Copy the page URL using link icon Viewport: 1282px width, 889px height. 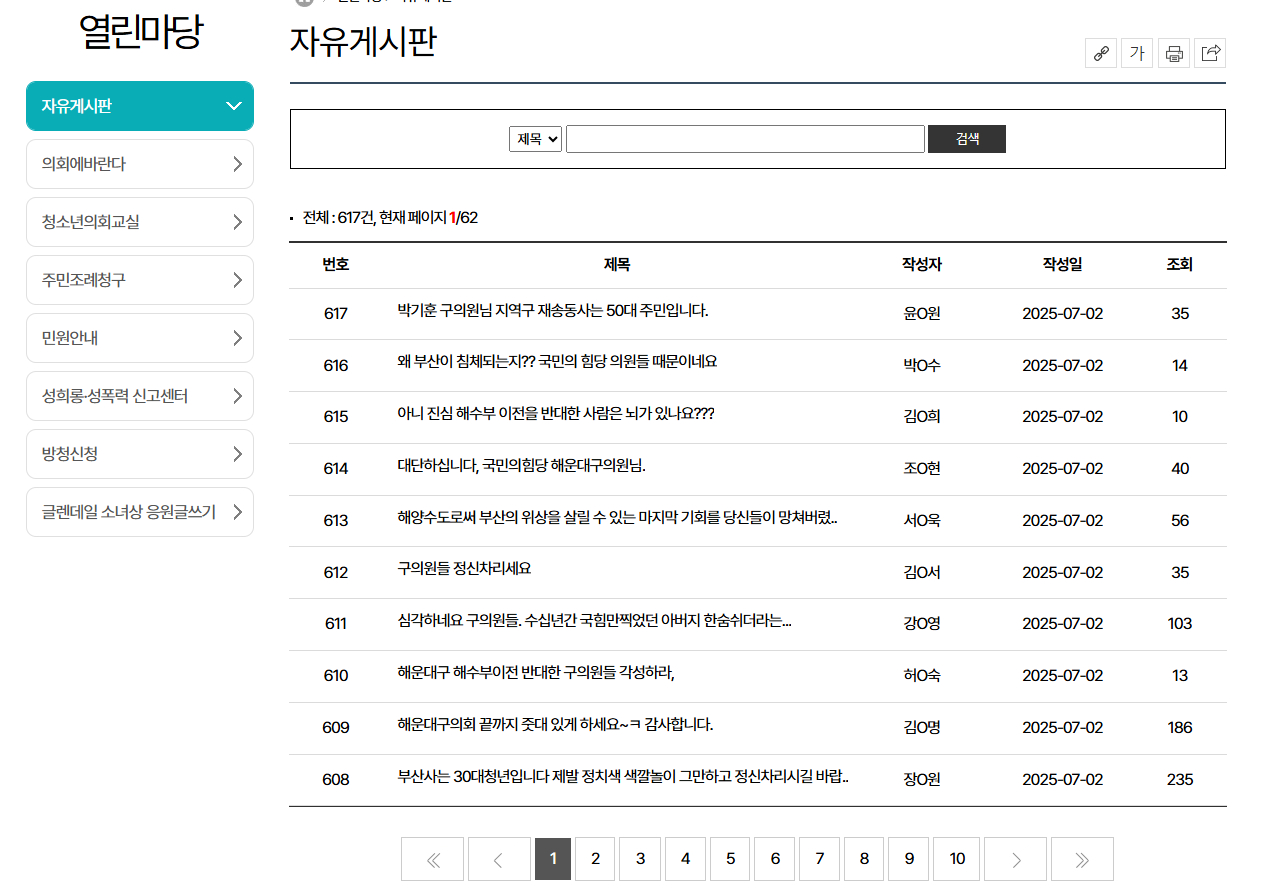pyautogui.click(x=1101, y=53)
